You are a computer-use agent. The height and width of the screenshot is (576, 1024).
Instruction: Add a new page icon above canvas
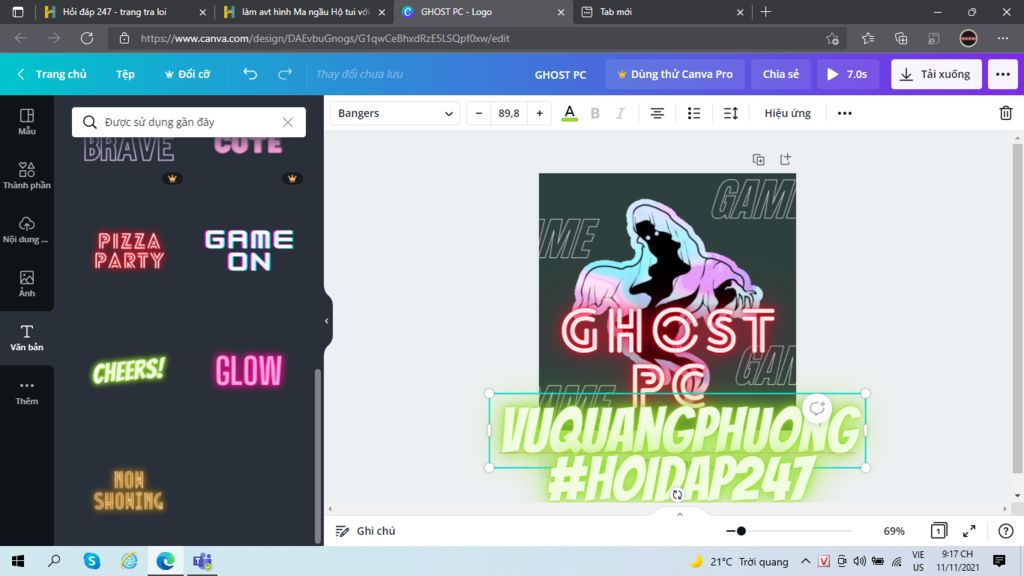[785, 159]
